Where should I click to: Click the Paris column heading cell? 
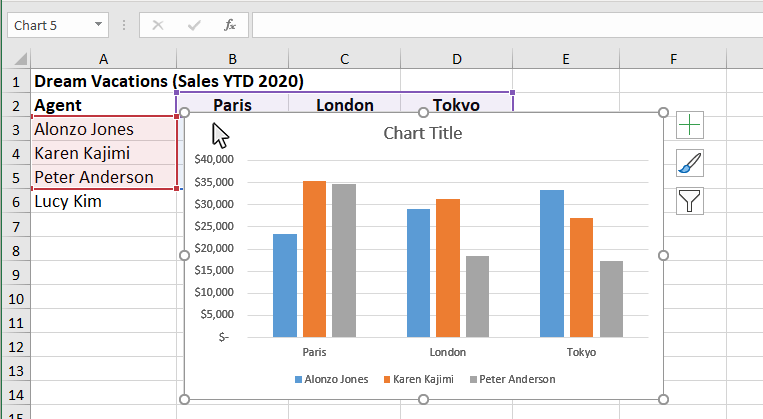click(x=232, y=104)
